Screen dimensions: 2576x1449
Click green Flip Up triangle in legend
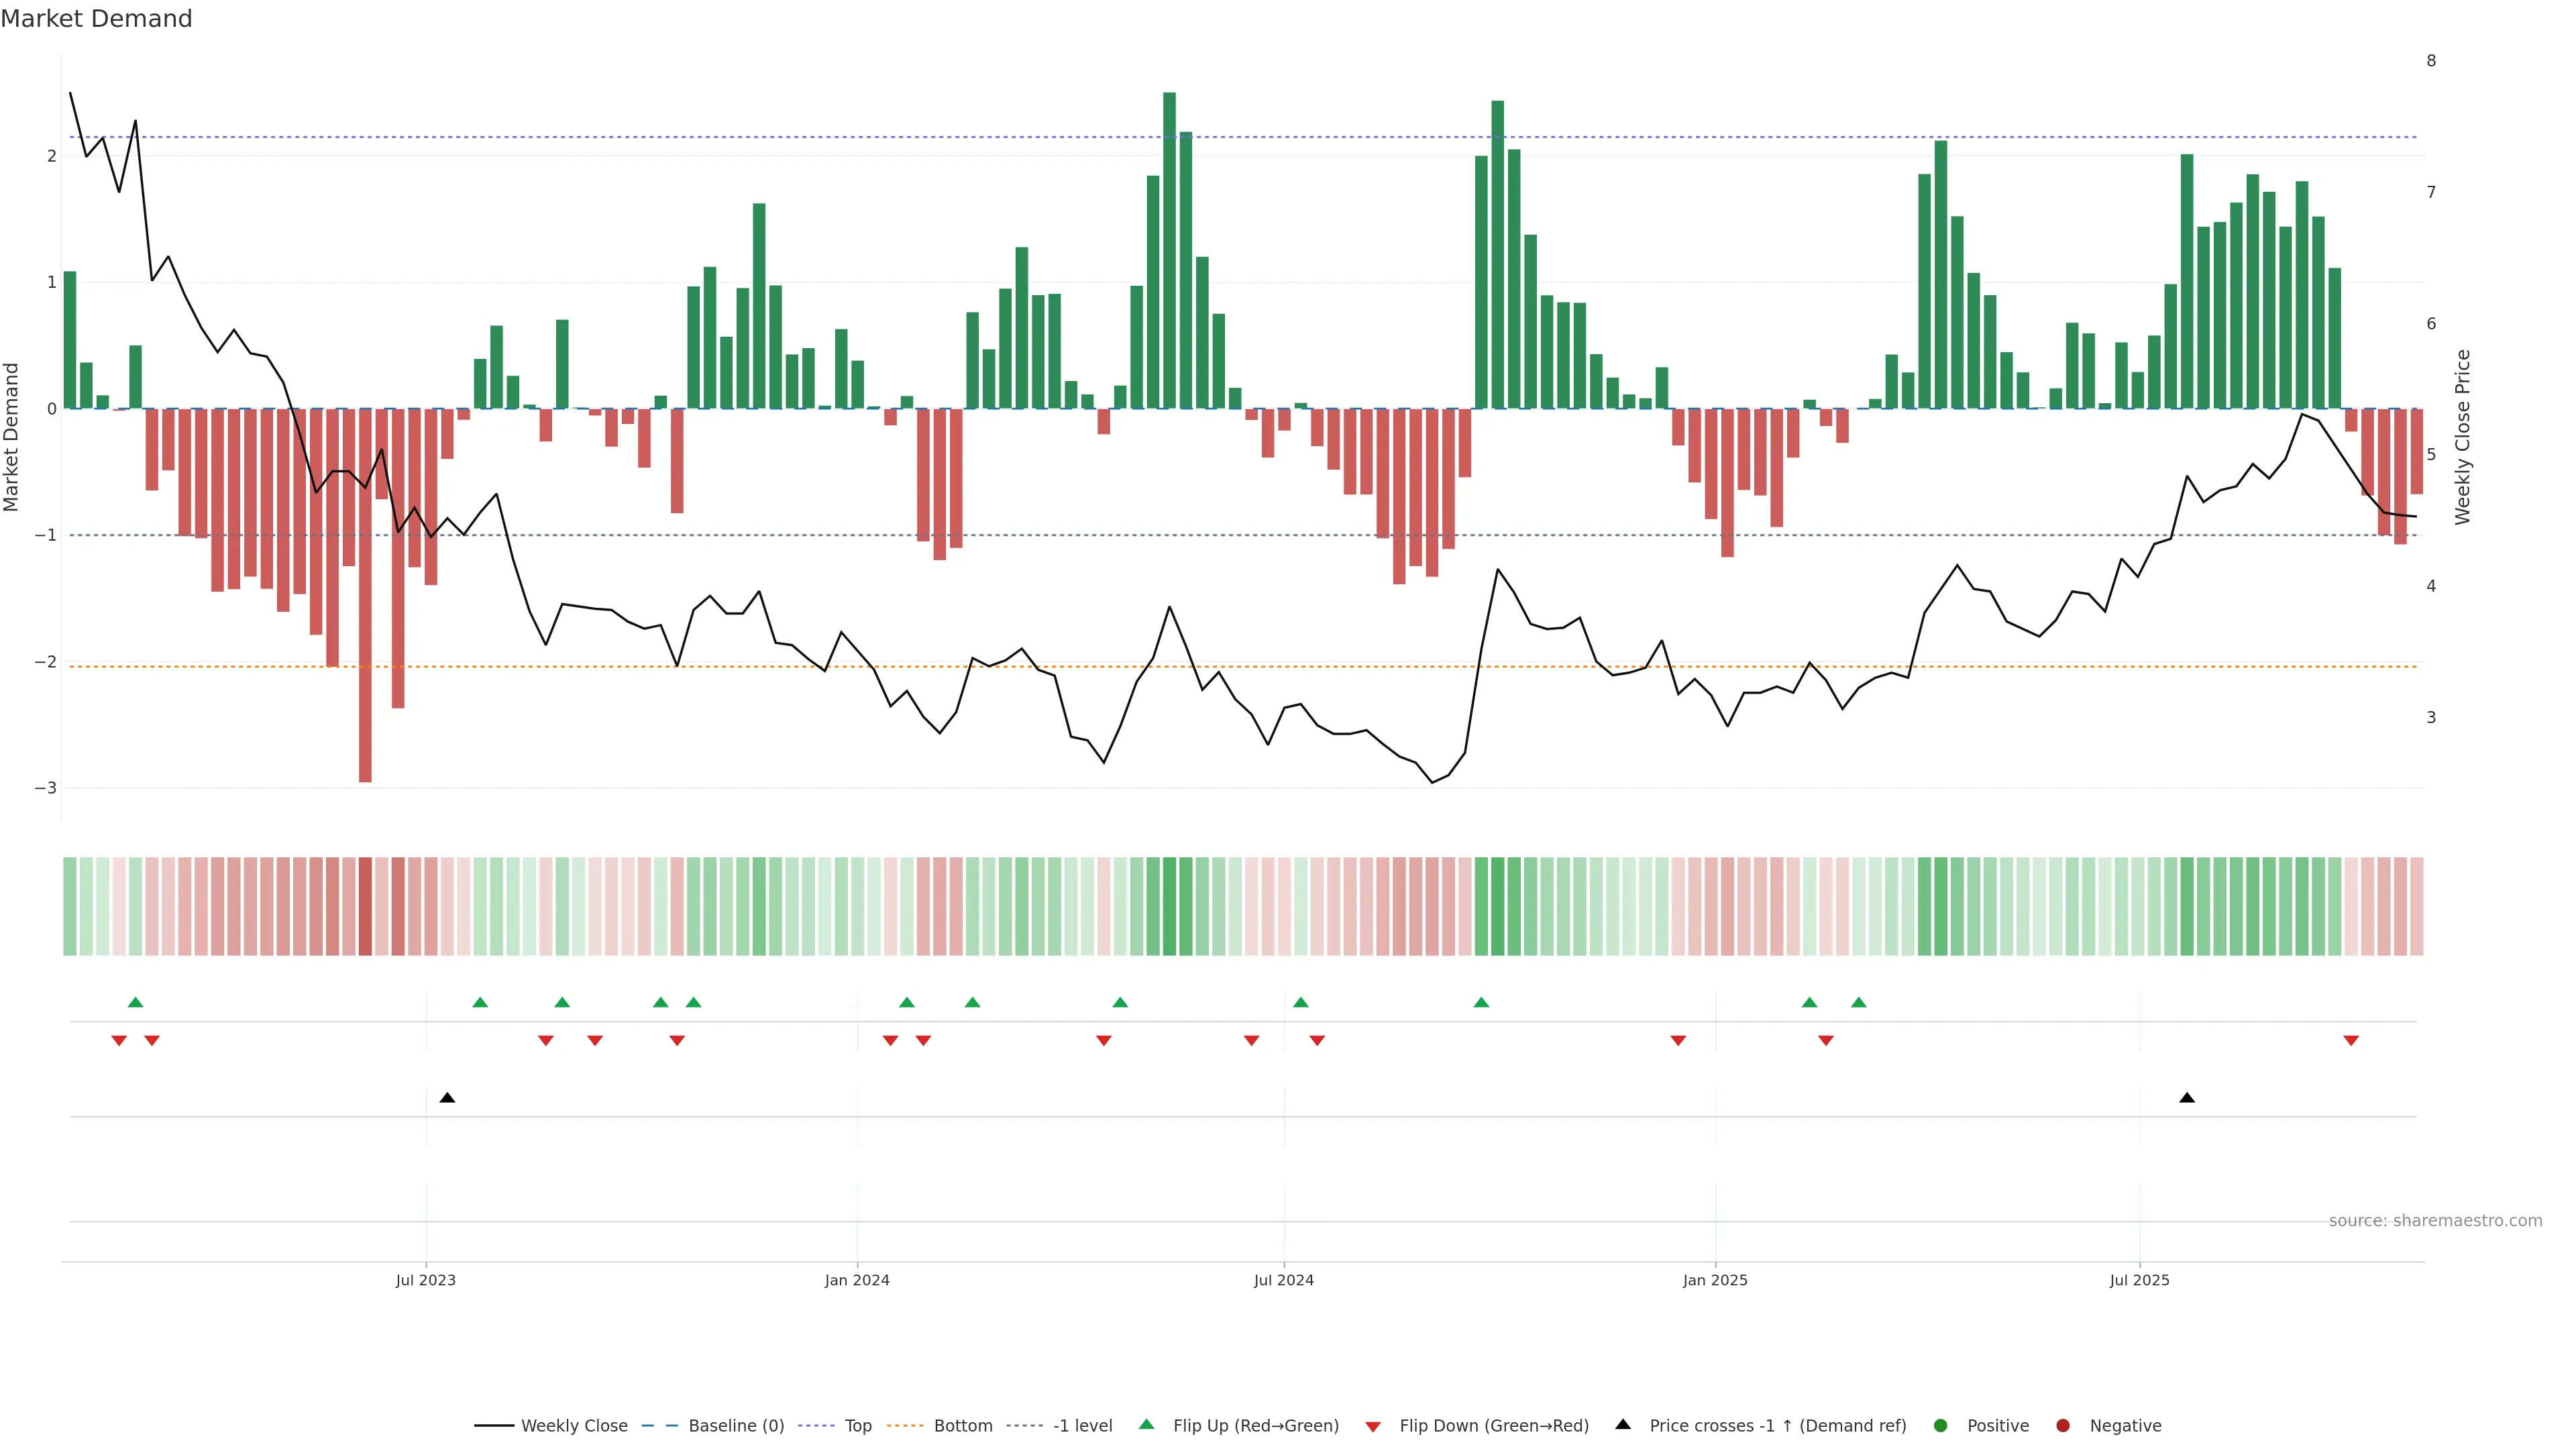click(1147, 1425)
